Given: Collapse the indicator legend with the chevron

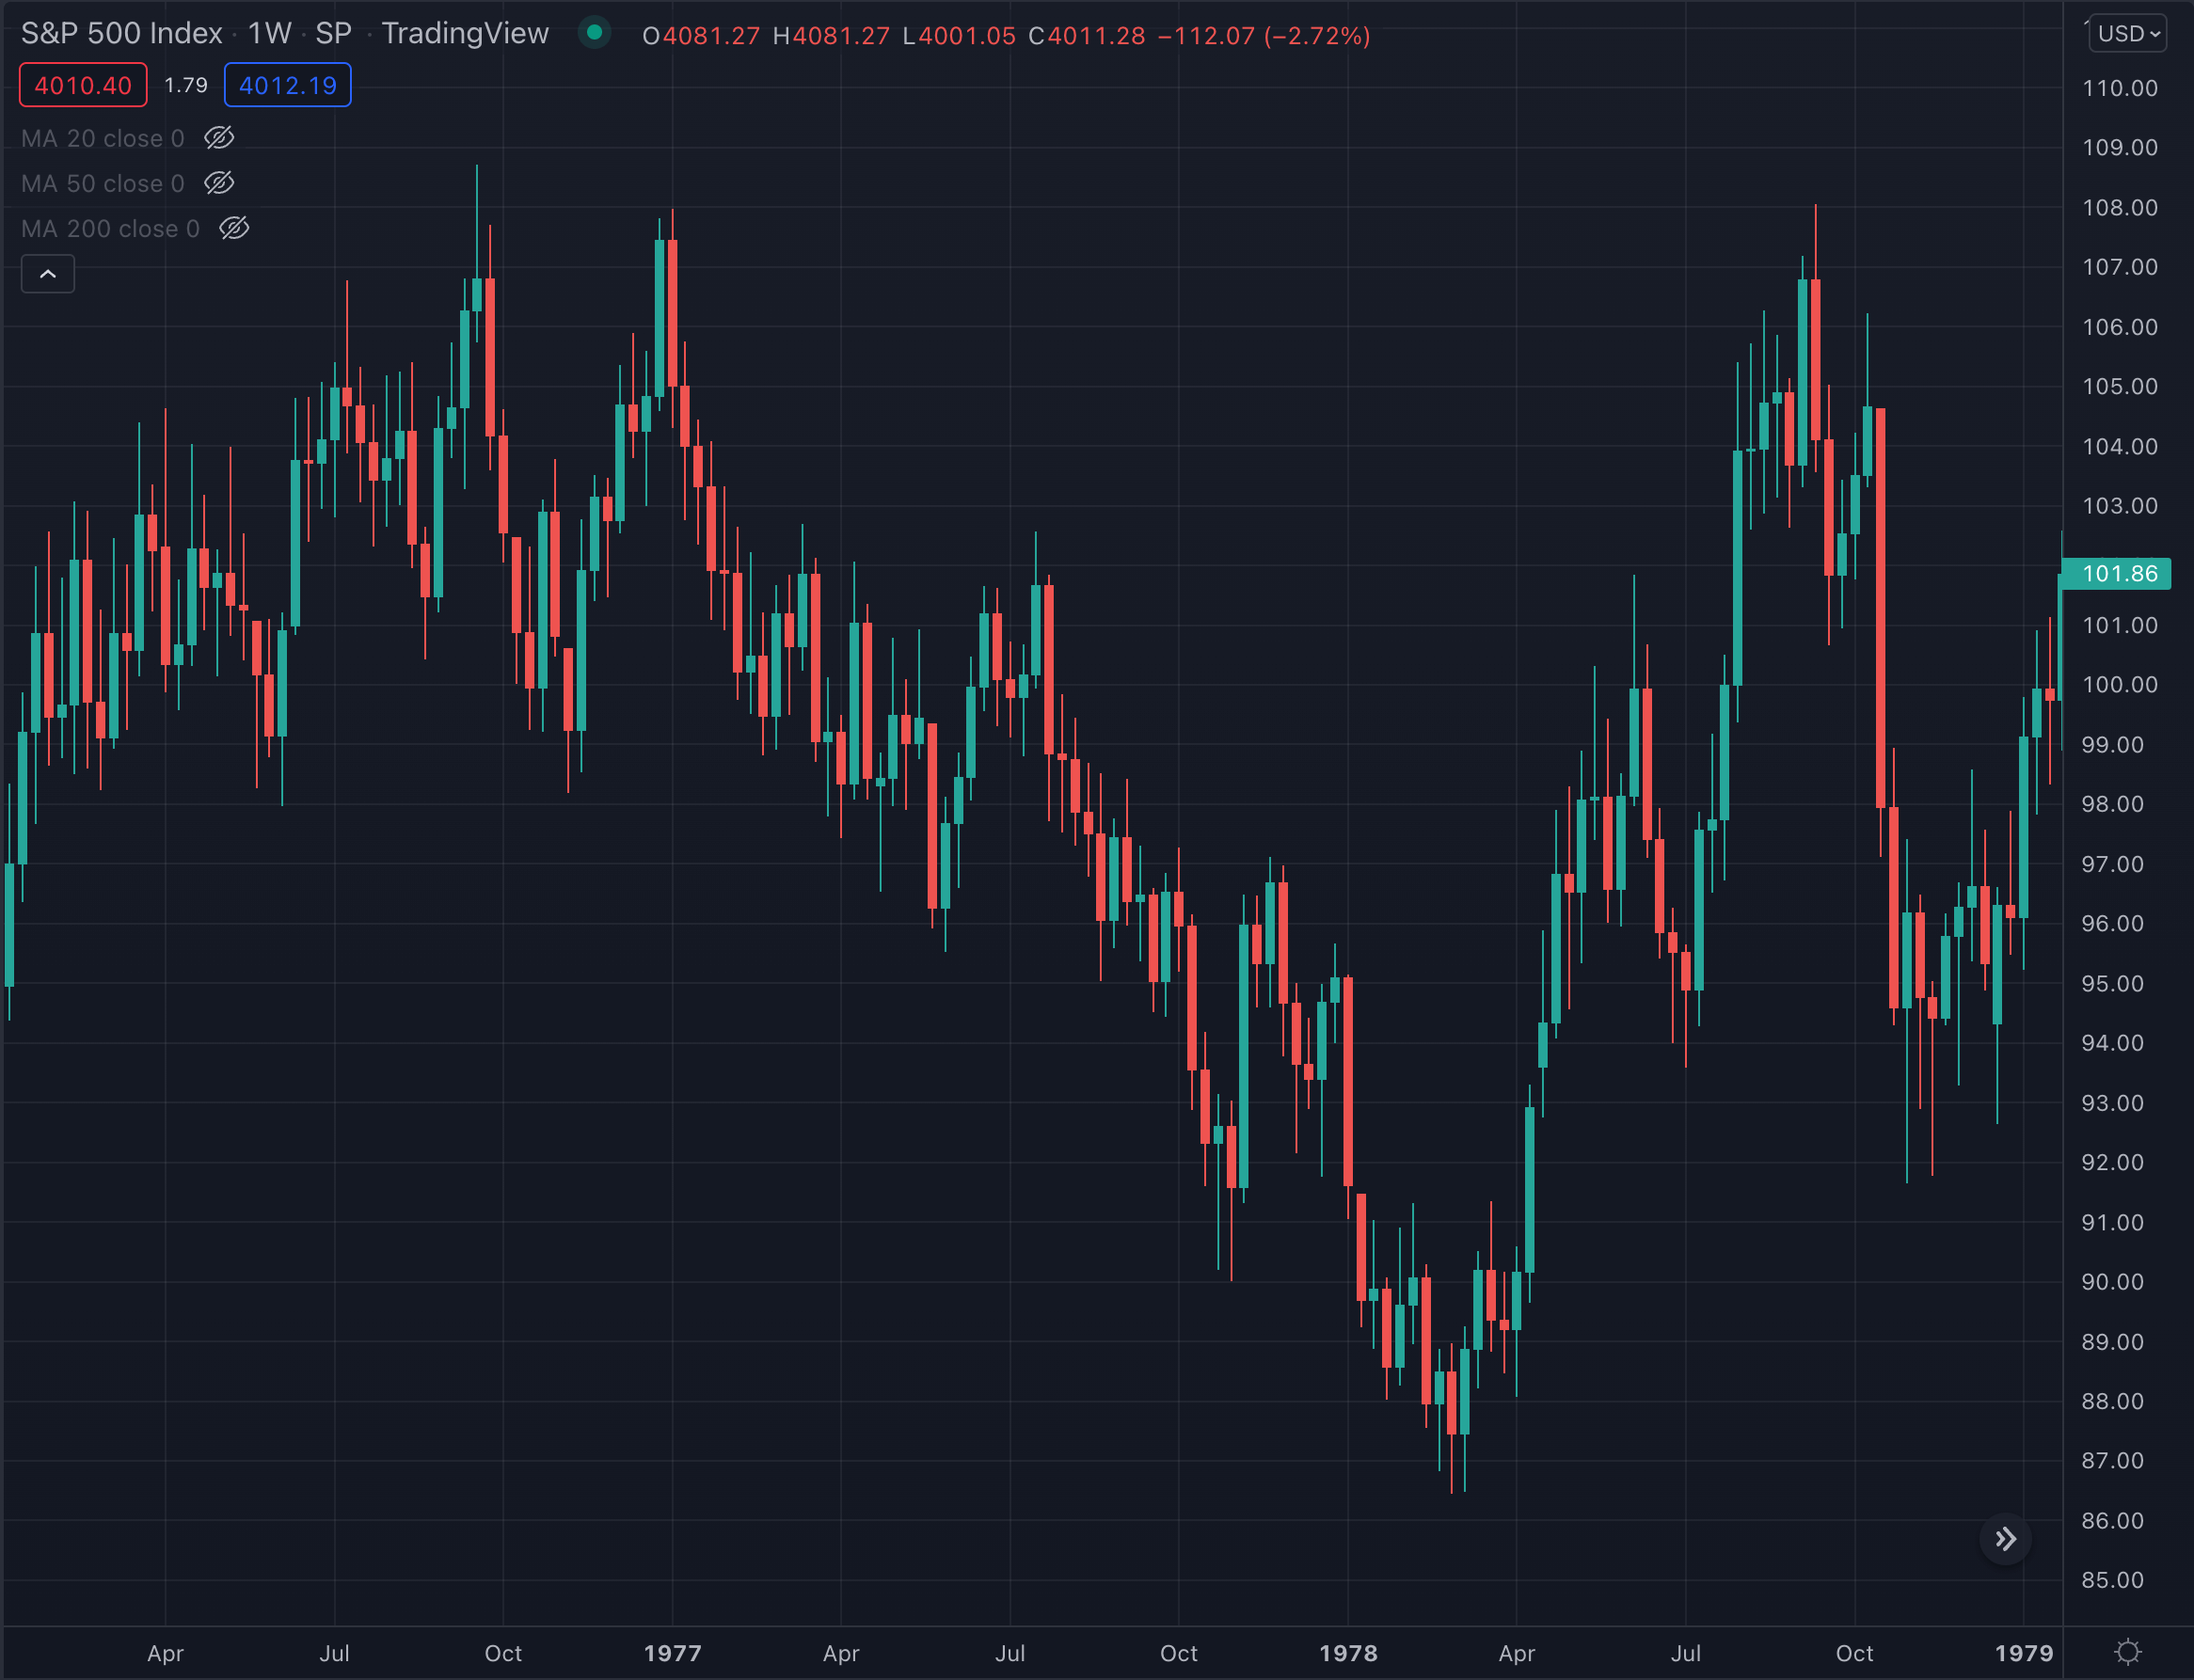Looking at the screenshot, I should click(48, 274).
